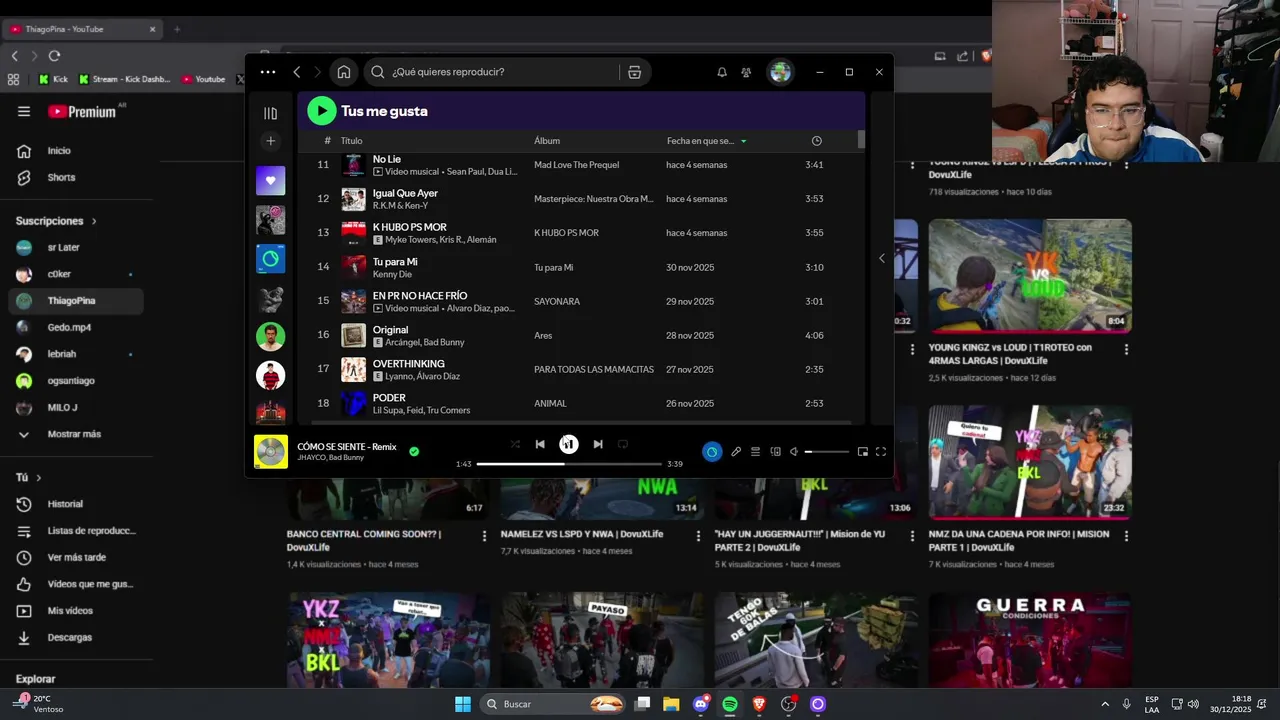Click the blue DJ circle icon in player bar
The image size is (1280, 720).
pos(711,452)
